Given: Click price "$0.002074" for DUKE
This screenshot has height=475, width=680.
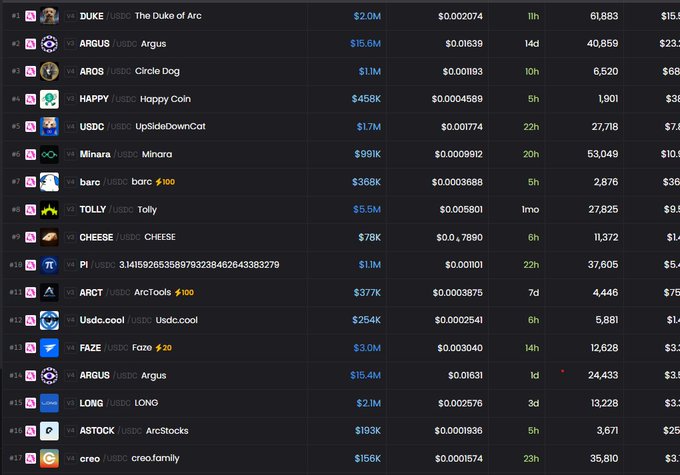Looking at the screenshot, I should [460, 16].
